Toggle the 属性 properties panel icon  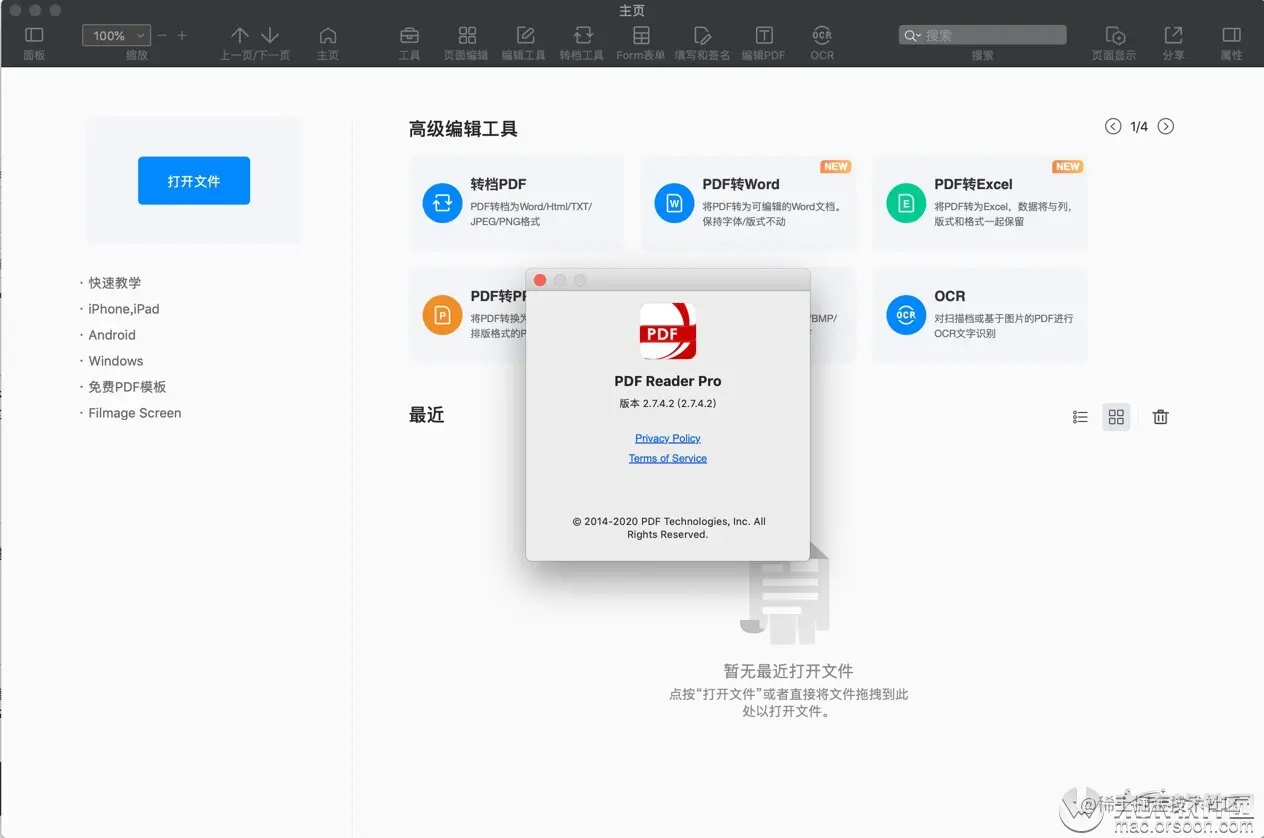click(x=1232, y=35)
